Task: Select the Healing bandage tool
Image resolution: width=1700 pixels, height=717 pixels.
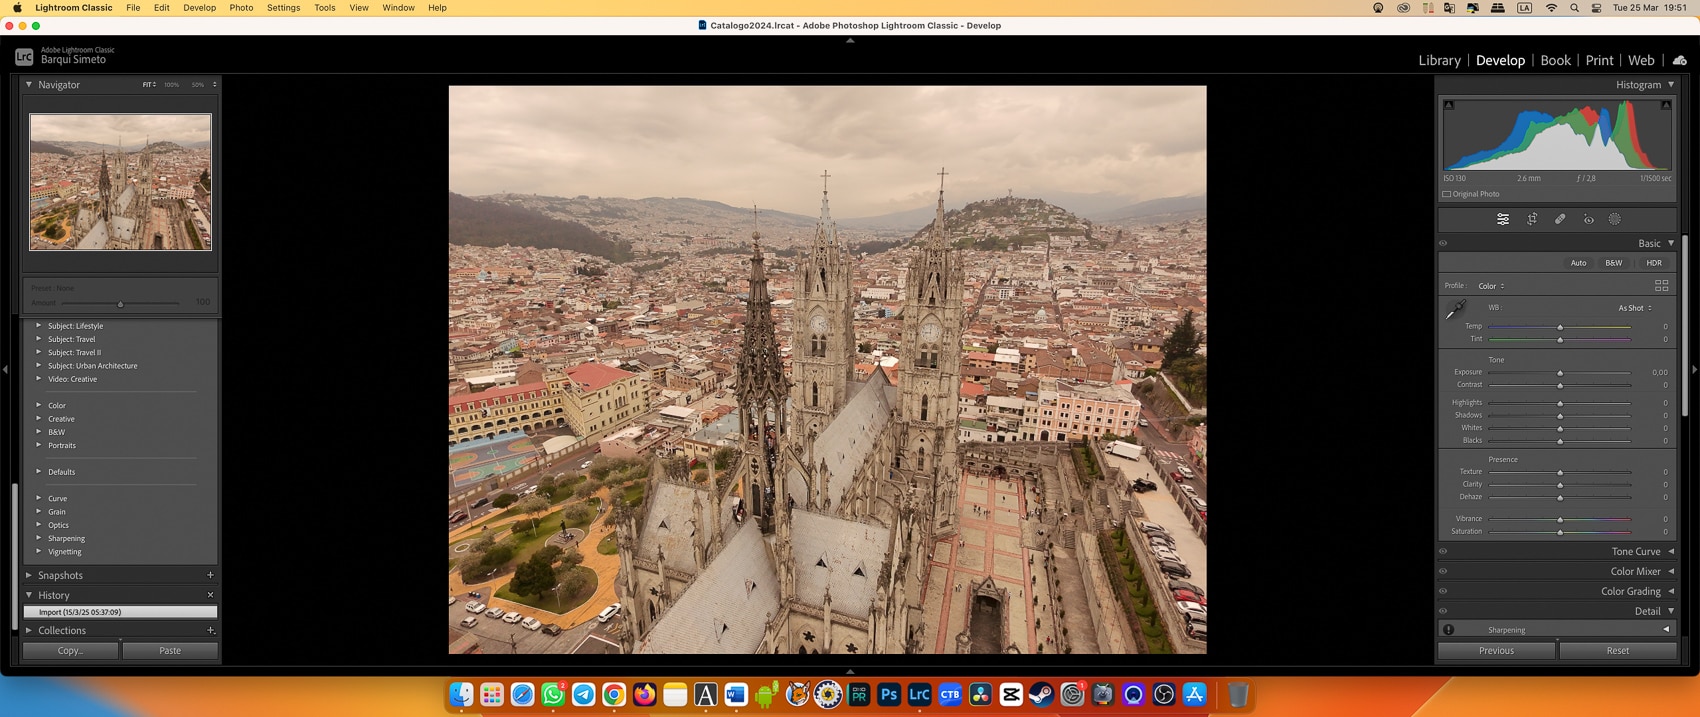Action: pos(1560,219)
